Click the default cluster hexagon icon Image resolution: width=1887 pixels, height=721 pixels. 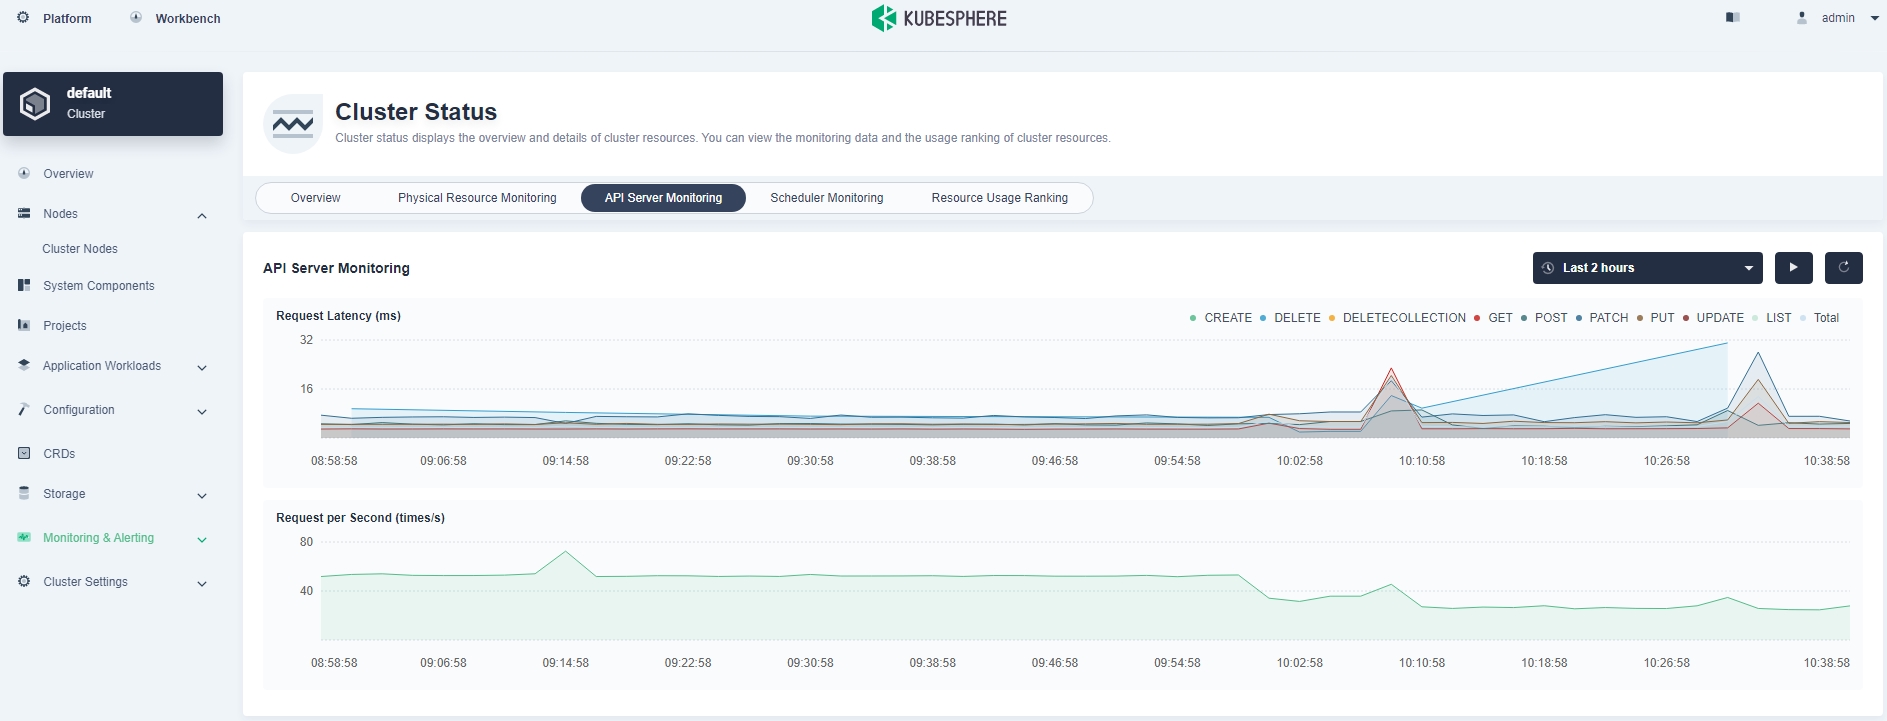[35, 103]
